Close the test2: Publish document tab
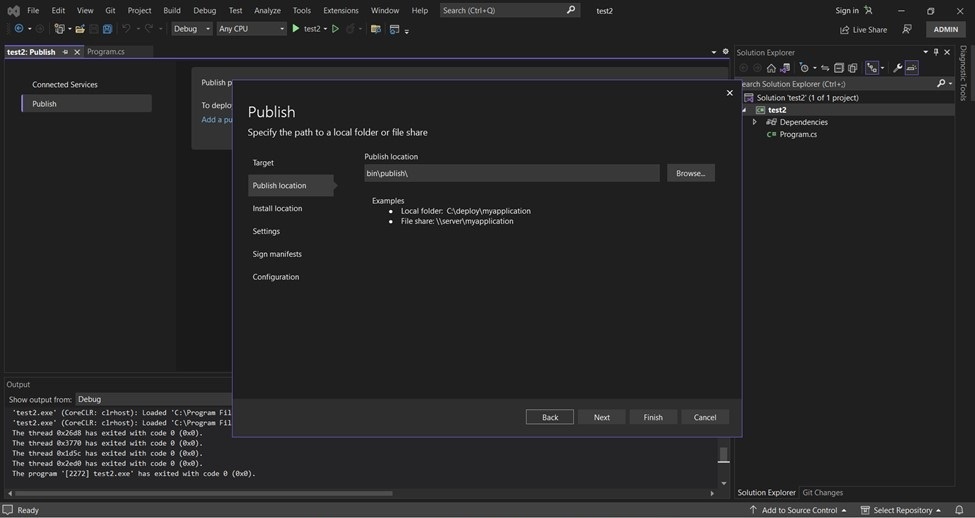 point(77,52)
